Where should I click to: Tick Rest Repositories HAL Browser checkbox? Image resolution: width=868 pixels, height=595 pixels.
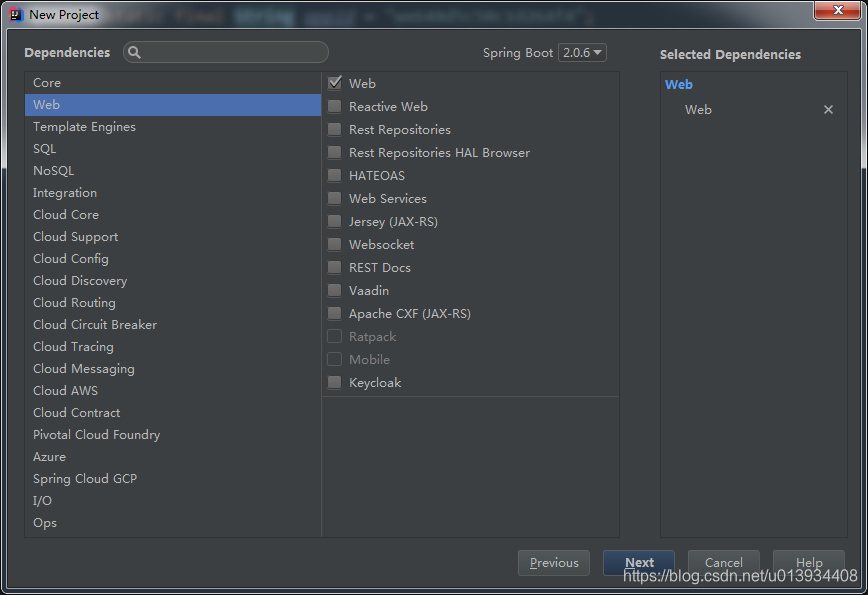334,152
